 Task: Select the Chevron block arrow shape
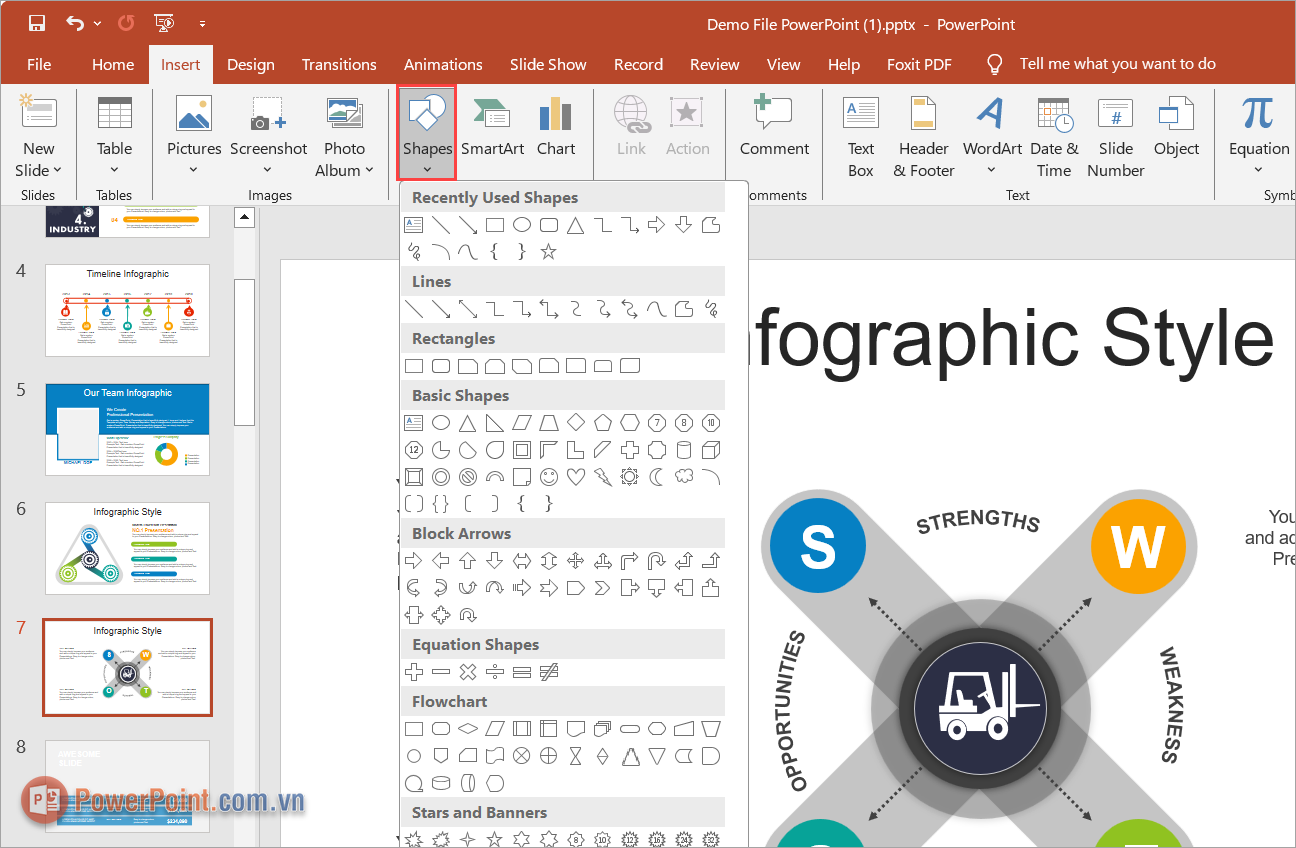click(603, 588)
